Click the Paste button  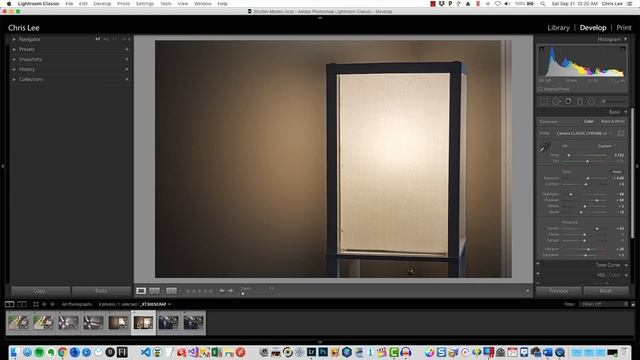(101, 291)
